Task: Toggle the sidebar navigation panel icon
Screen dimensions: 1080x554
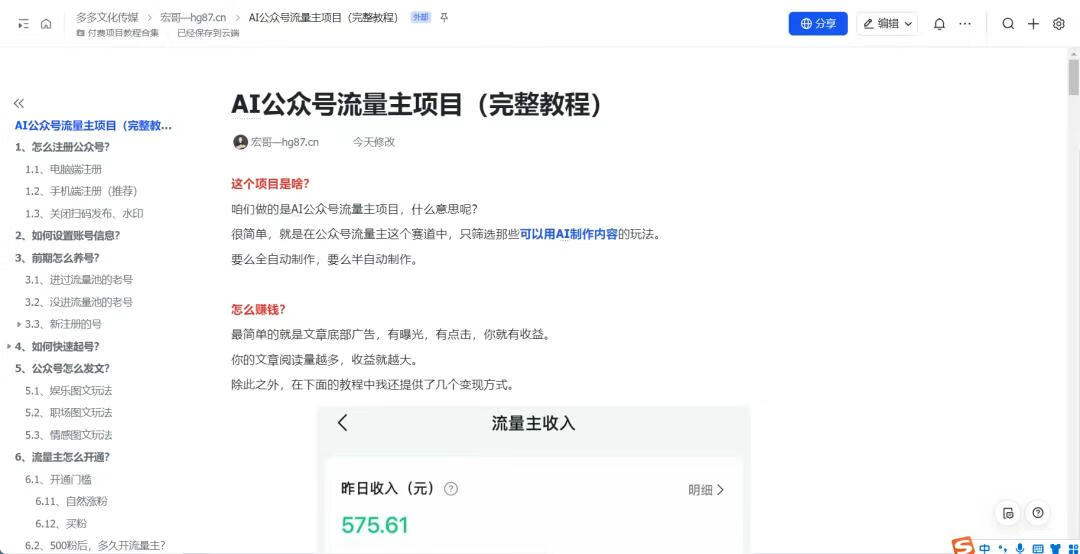Action: pyautogui.click(x=23, y=24)
